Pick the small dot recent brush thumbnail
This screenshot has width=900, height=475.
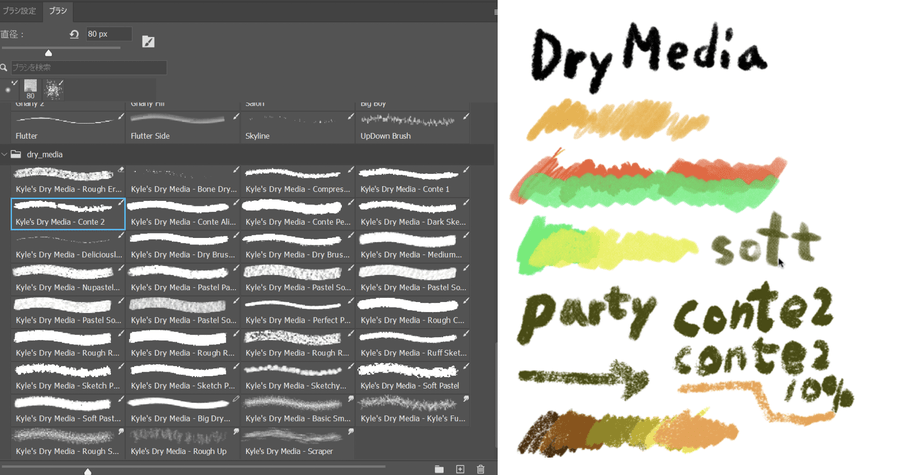click(x=10, y=89)
